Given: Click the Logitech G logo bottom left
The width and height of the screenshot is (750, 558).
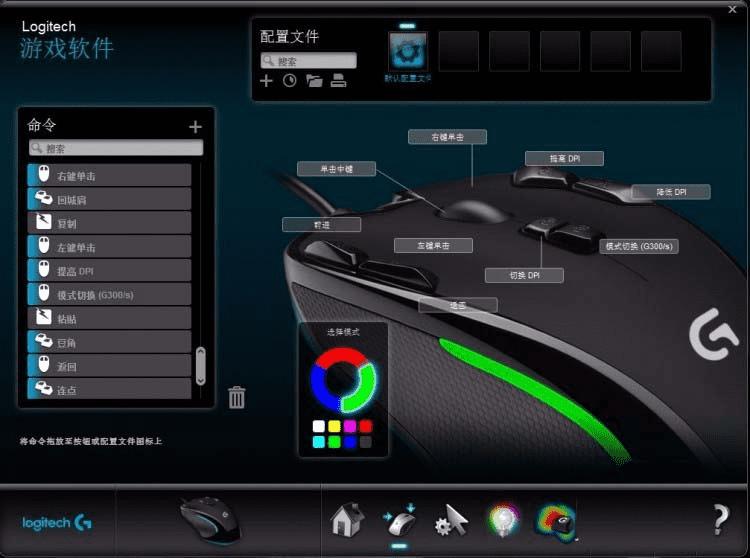Looking at the screenshot, I should pos(57,523).
